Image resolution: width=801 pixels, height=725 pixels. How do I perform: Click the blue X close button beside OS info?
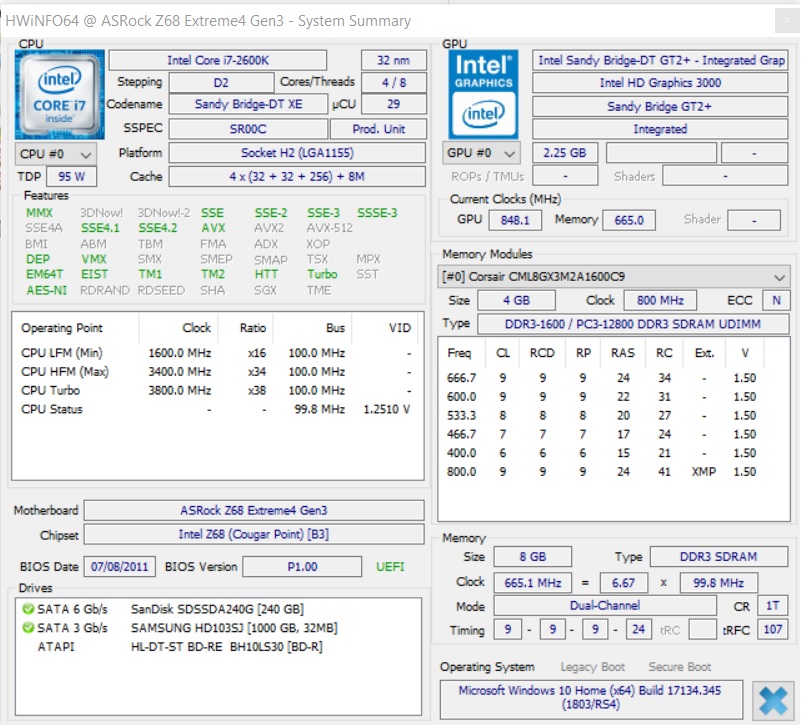(773, 700)
